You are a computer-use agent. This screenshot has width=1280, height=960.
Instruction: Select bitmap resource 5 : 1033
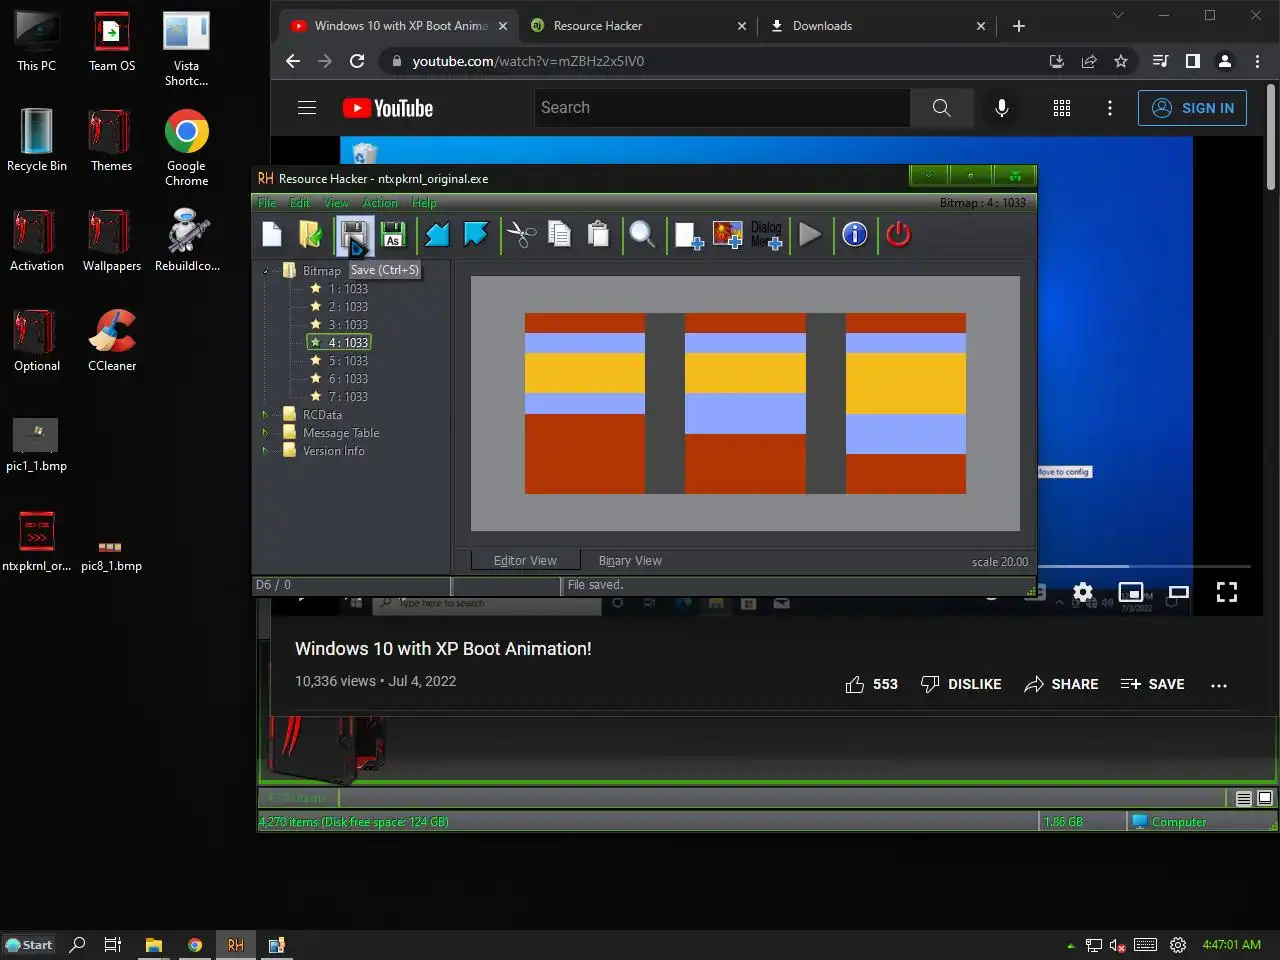[x=348, y=361]
